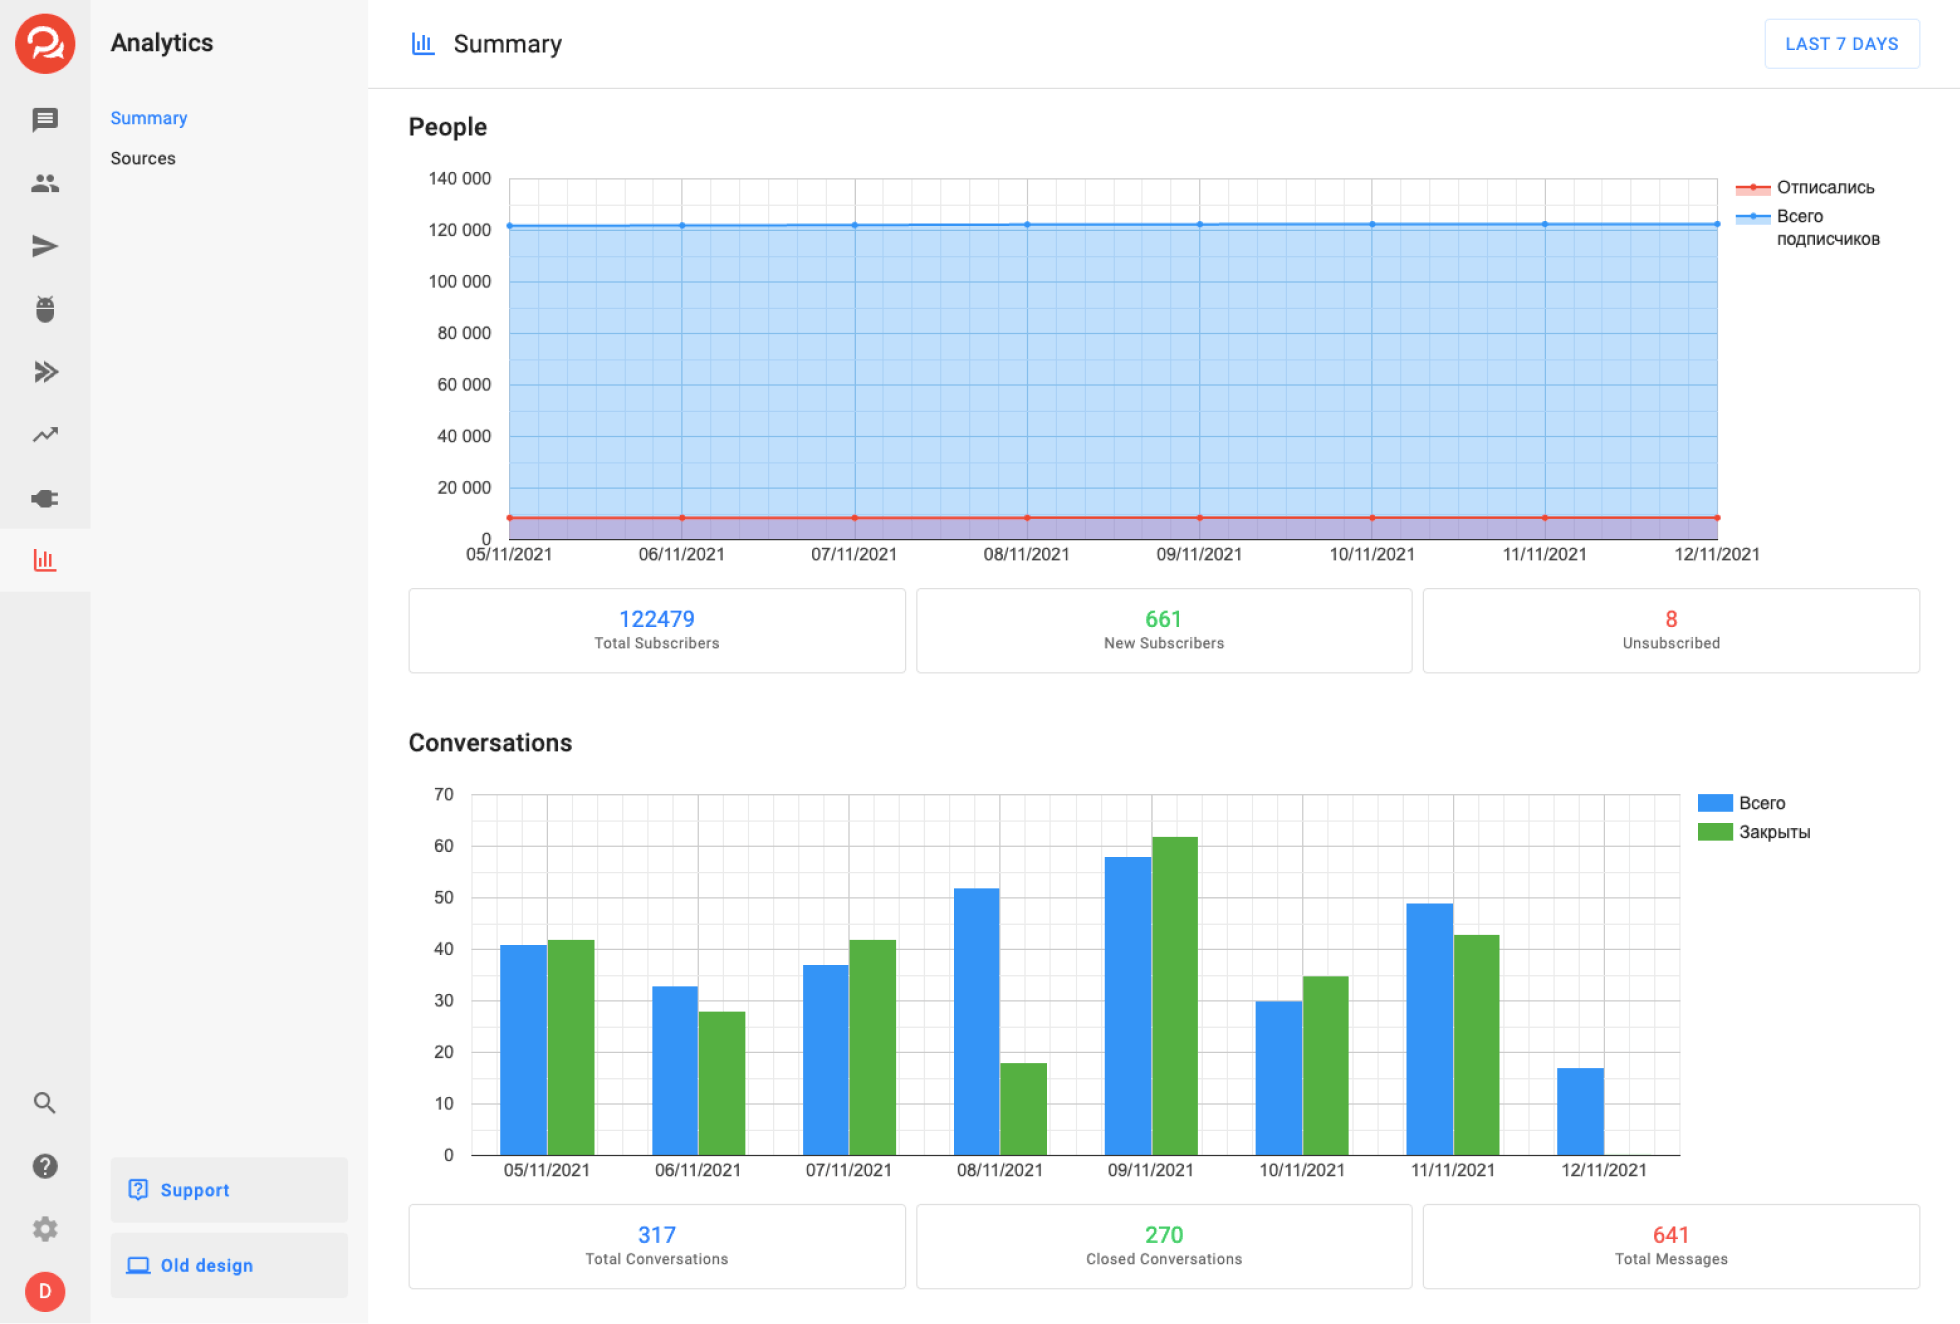The width and height of the screenshot is (1960, 1324).
Task: Select the Summary menu item
Action: click(149, 118)
